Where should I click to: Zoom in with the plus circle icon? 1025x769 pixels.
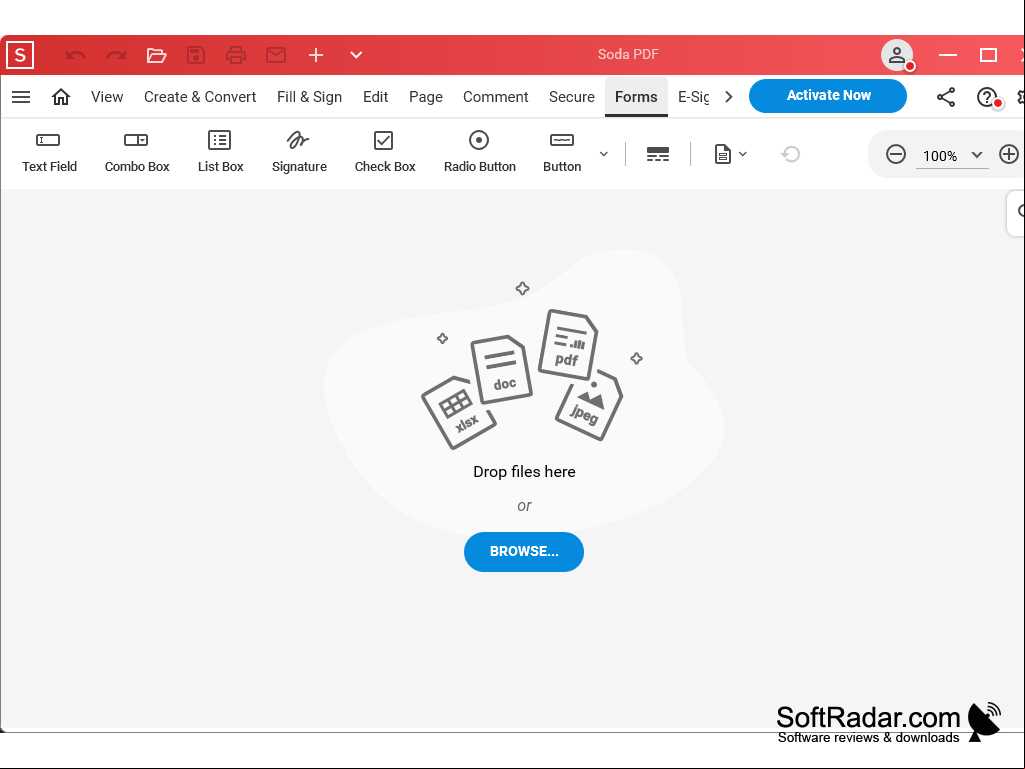coord(1009,154)
